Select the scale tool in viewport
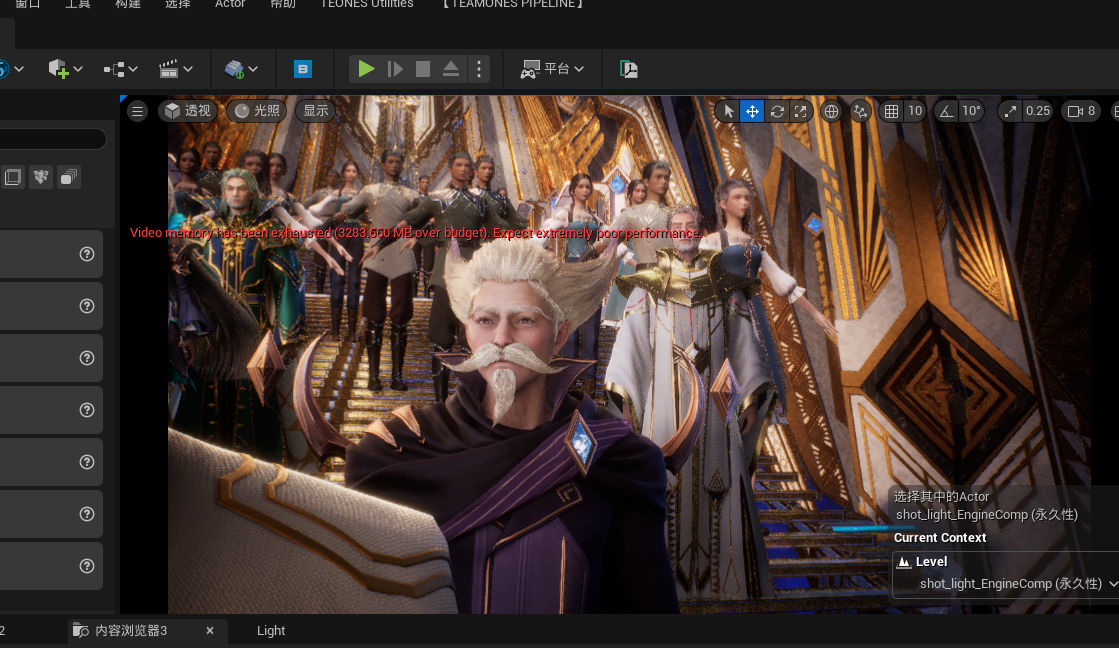Viewport: 1119px width, 648px height. pos(801,111)
